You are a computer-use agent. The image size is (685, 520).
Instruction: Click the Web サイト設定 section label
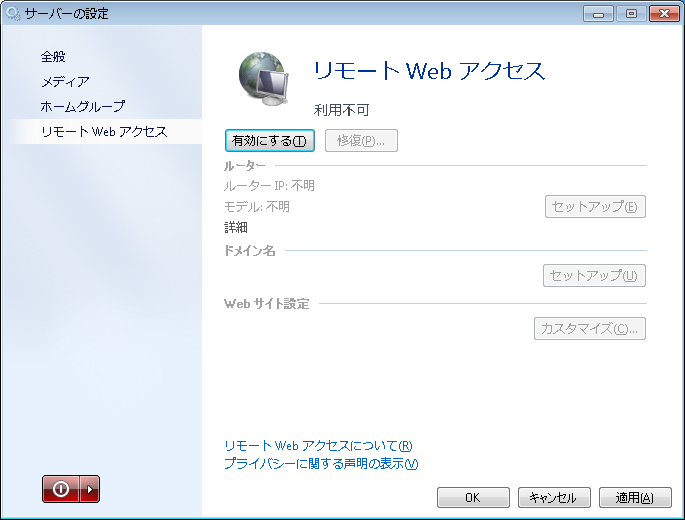click(266, 304)
